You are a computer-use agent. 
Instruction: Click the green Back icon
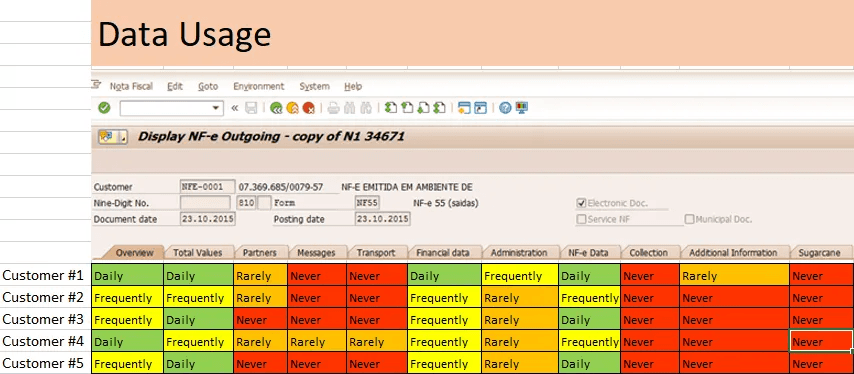[x=276, y=108]
